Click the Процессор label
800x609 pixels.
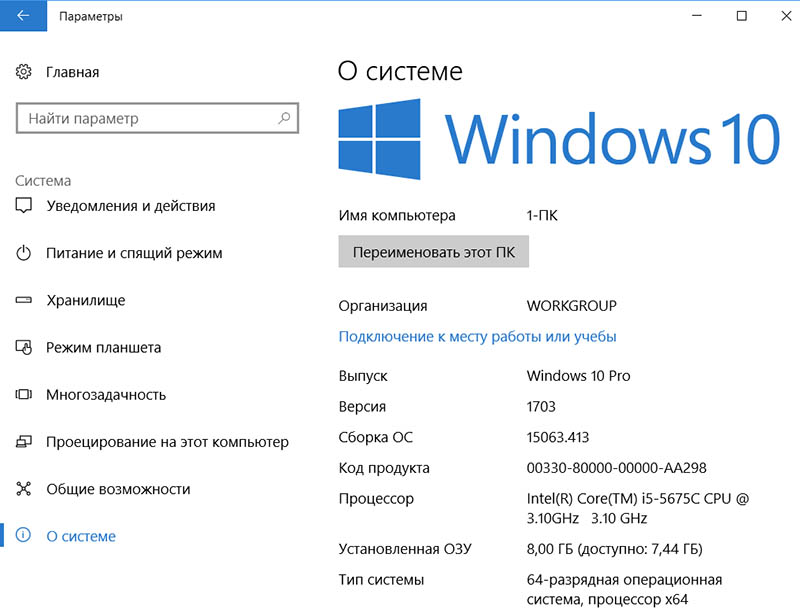[376, 499]
